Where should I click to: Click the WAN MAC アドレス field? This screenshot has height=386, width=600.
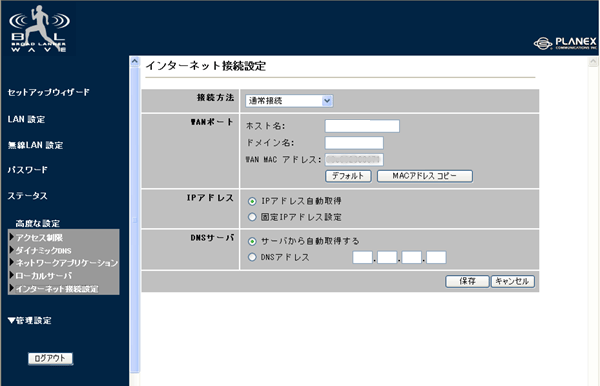354,160
